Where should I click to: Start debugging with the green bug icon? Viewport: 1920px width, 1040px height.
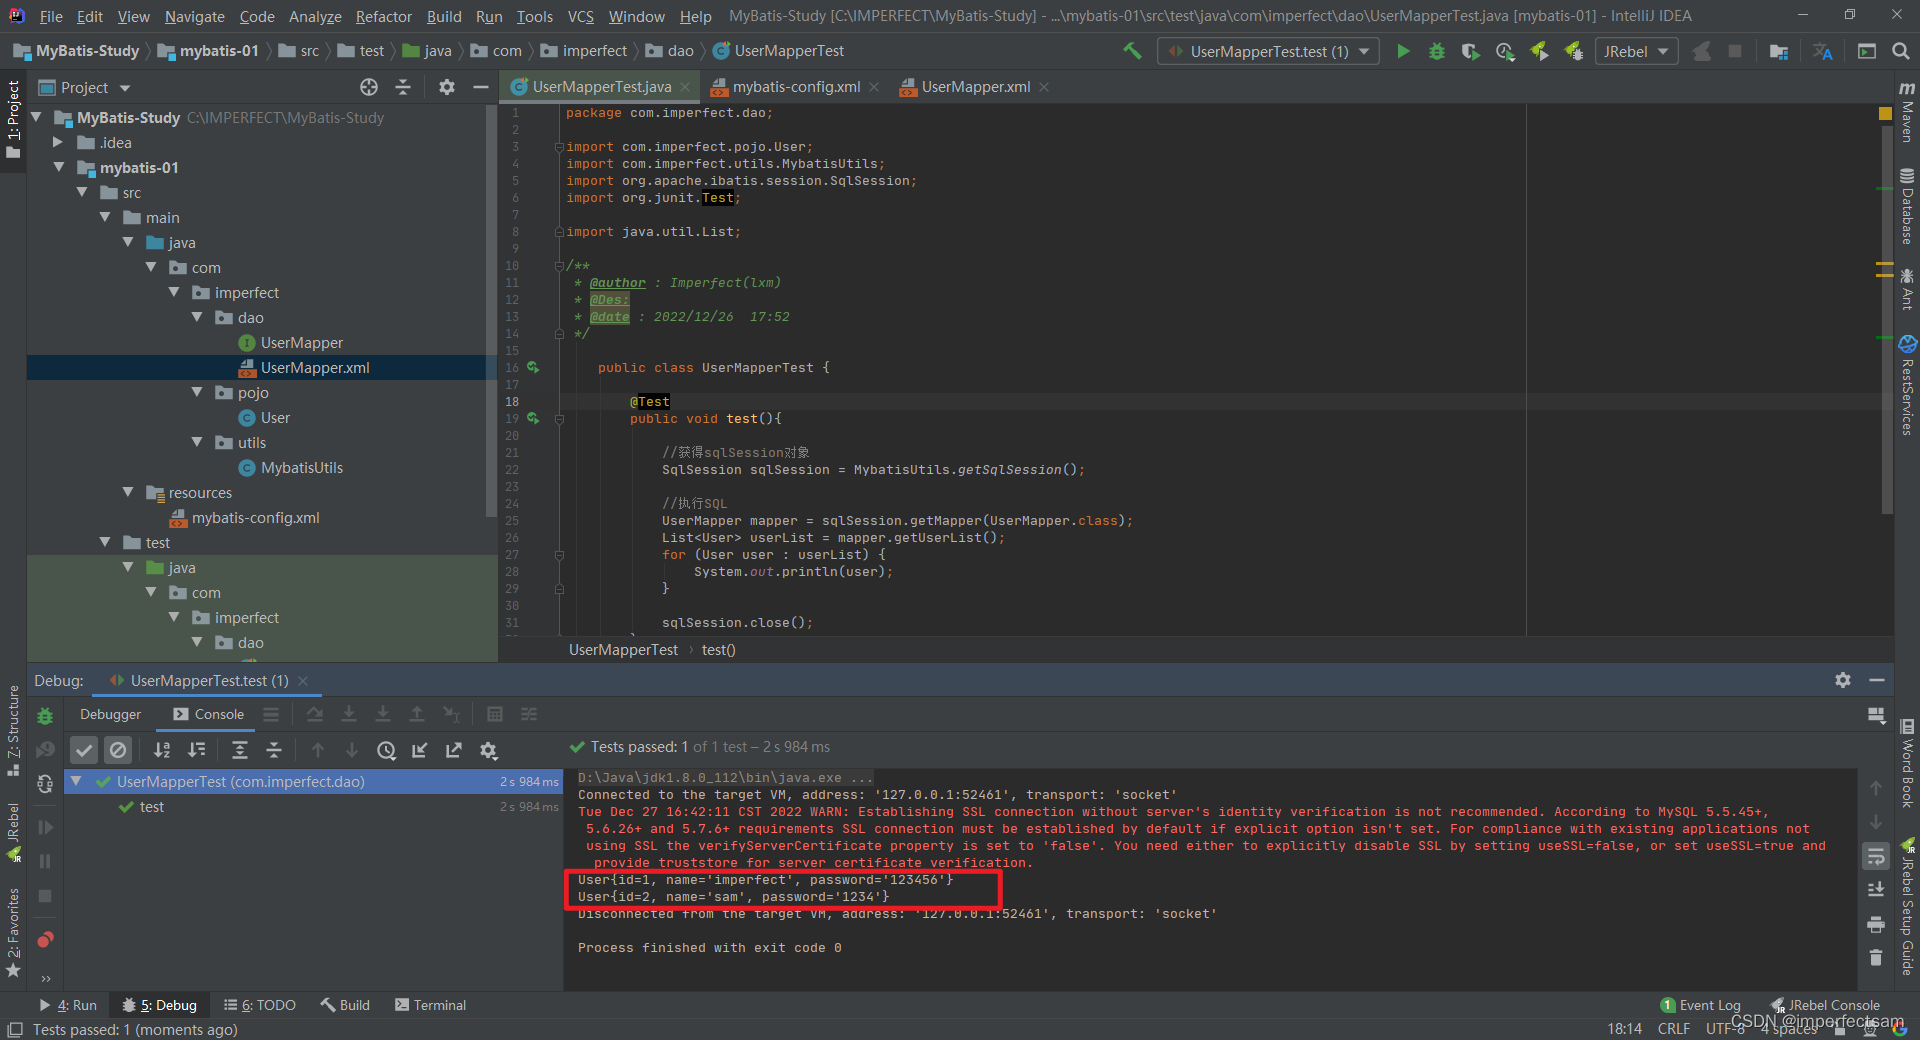(x=1437, y=51)
